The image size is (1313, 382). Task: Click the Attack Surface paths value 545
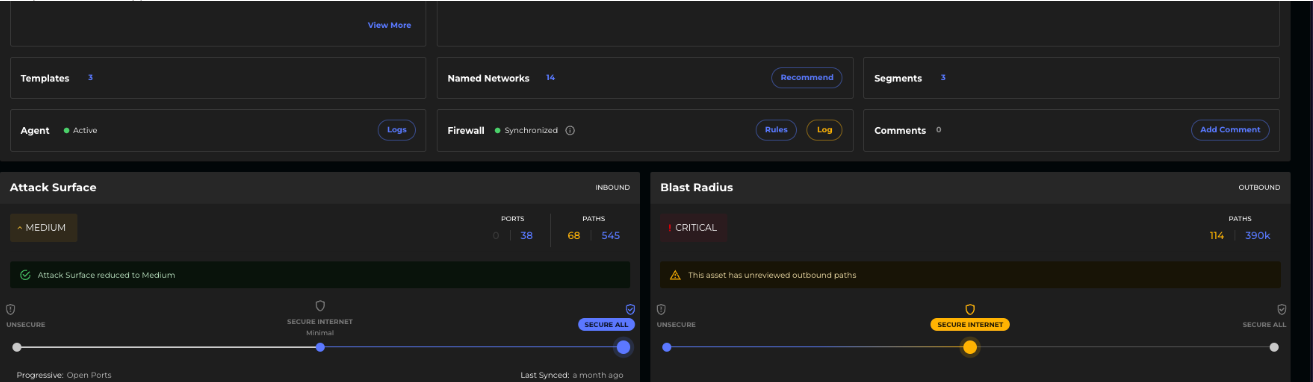tap(611, 236)
